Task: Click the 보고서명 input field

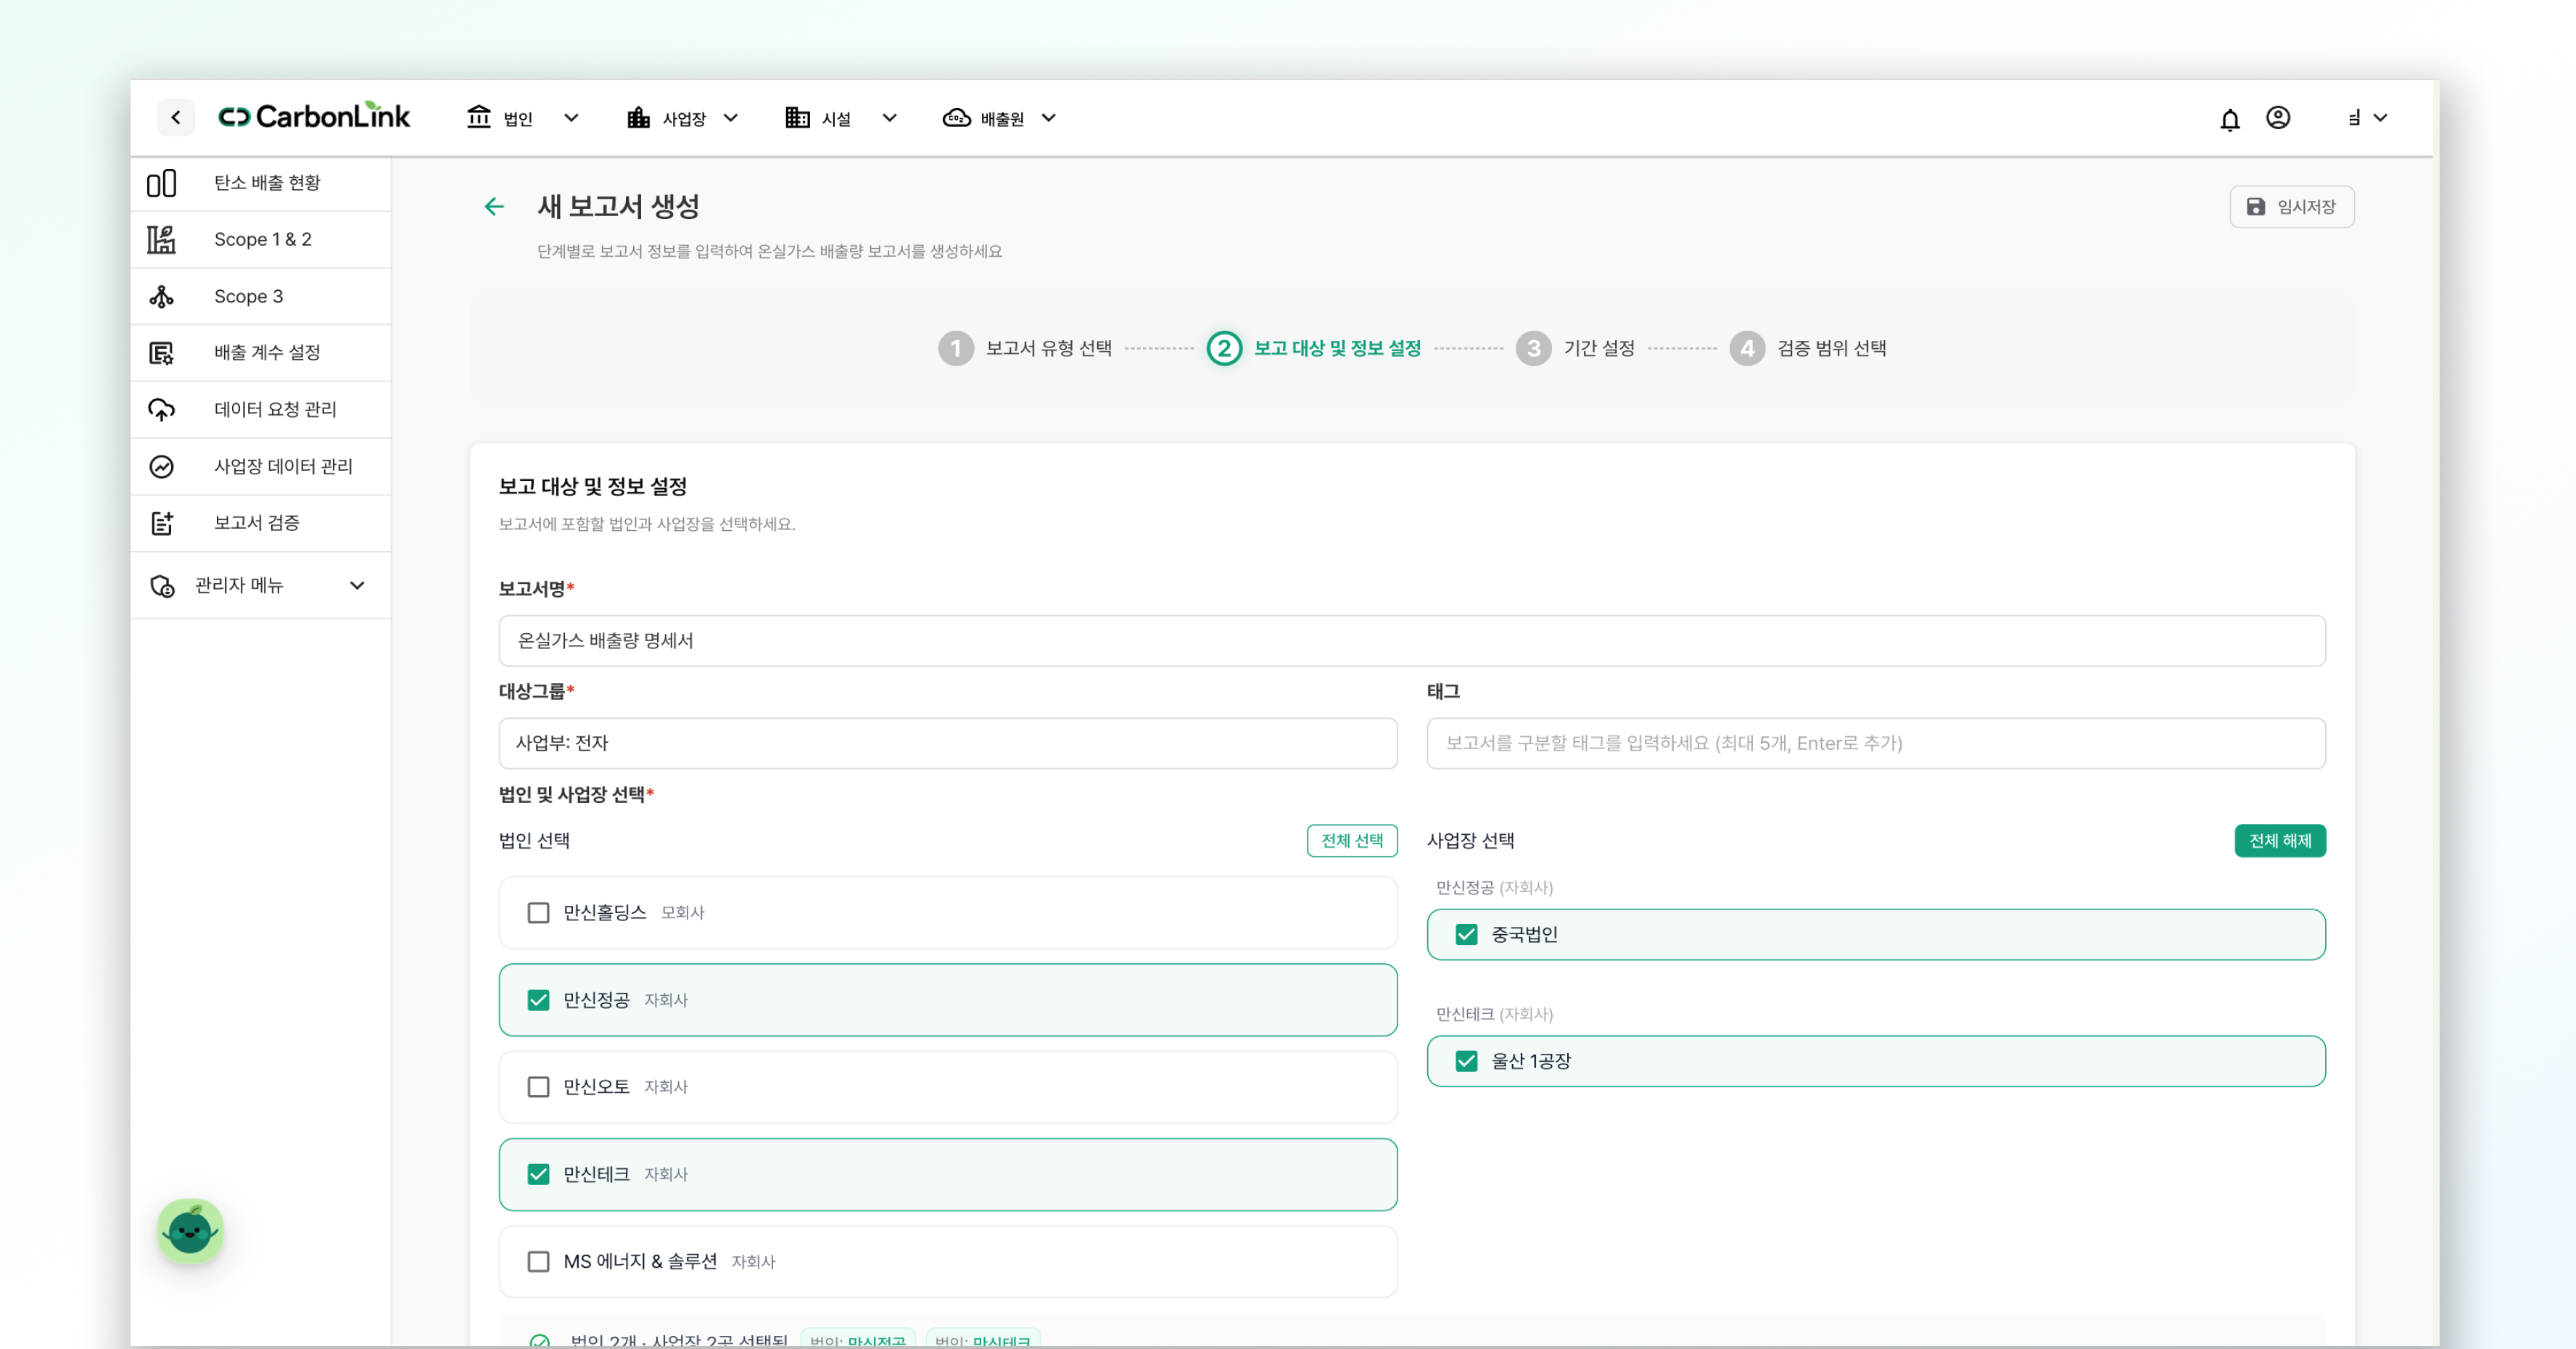Action: 1412,641
